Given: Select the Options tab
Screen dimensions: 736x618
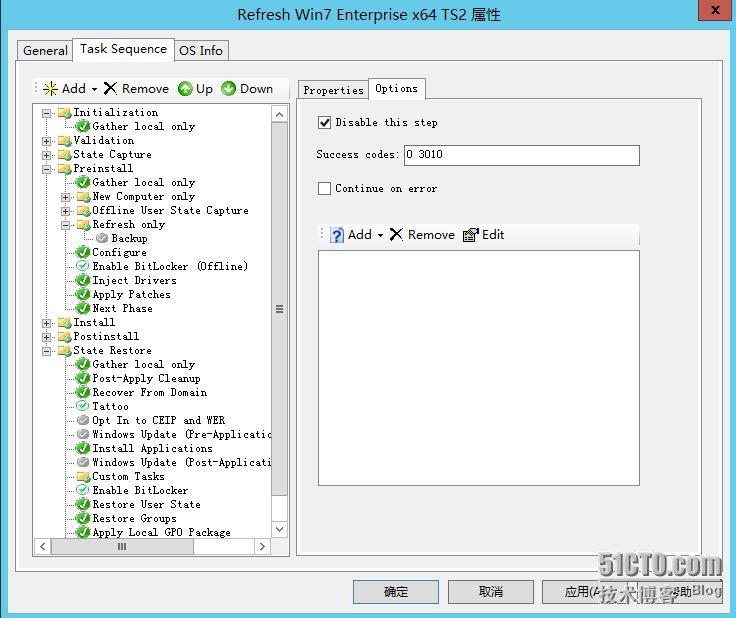Looking at the screenshot, I should pyautogui.click(x=397, y=88).
